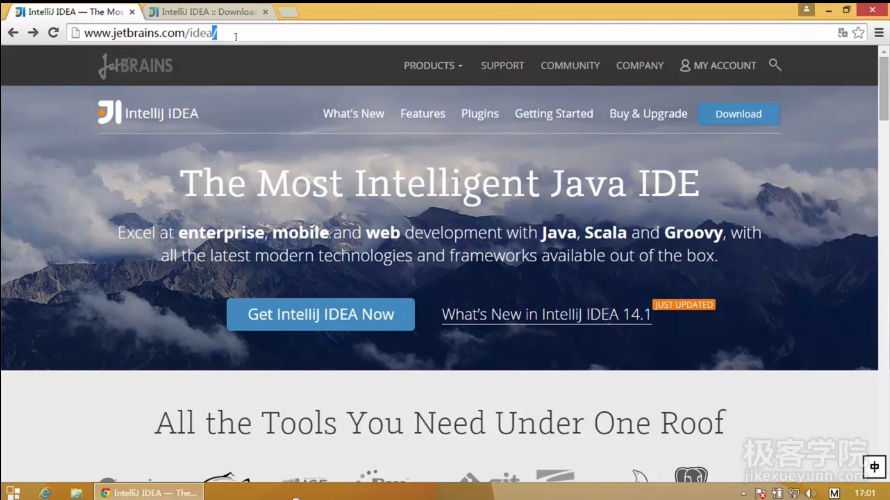Open the Windows Start menu
The height and width of the screenshot is (500, 890).
point(13,493)
